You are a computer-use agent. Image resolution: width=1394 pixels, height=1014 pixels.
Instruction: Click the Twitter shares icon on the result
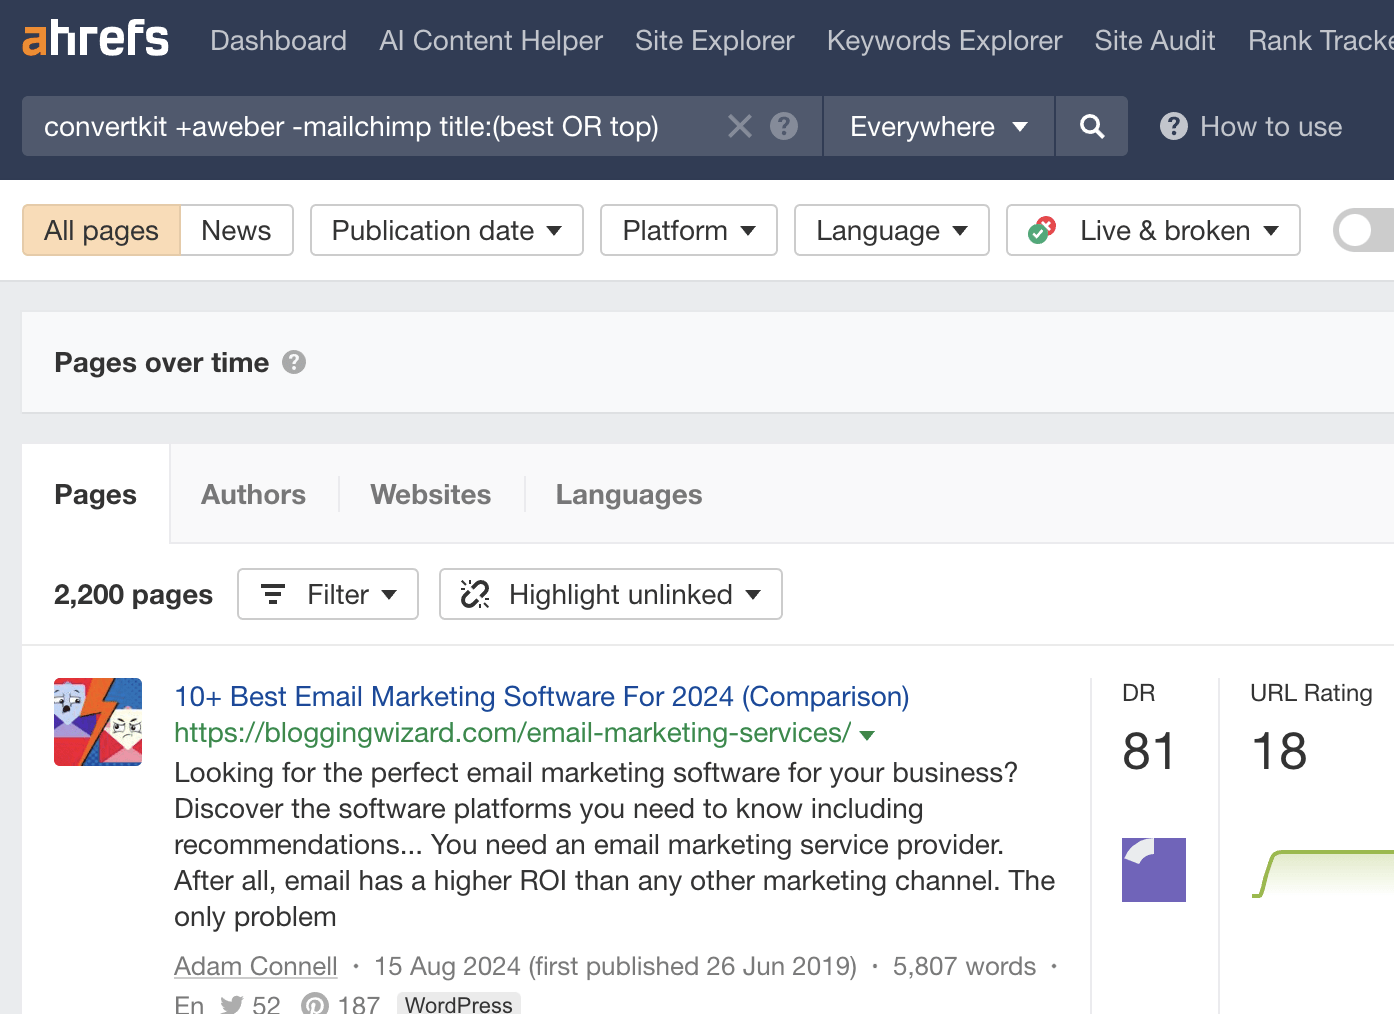click(x=231, y=1003)
